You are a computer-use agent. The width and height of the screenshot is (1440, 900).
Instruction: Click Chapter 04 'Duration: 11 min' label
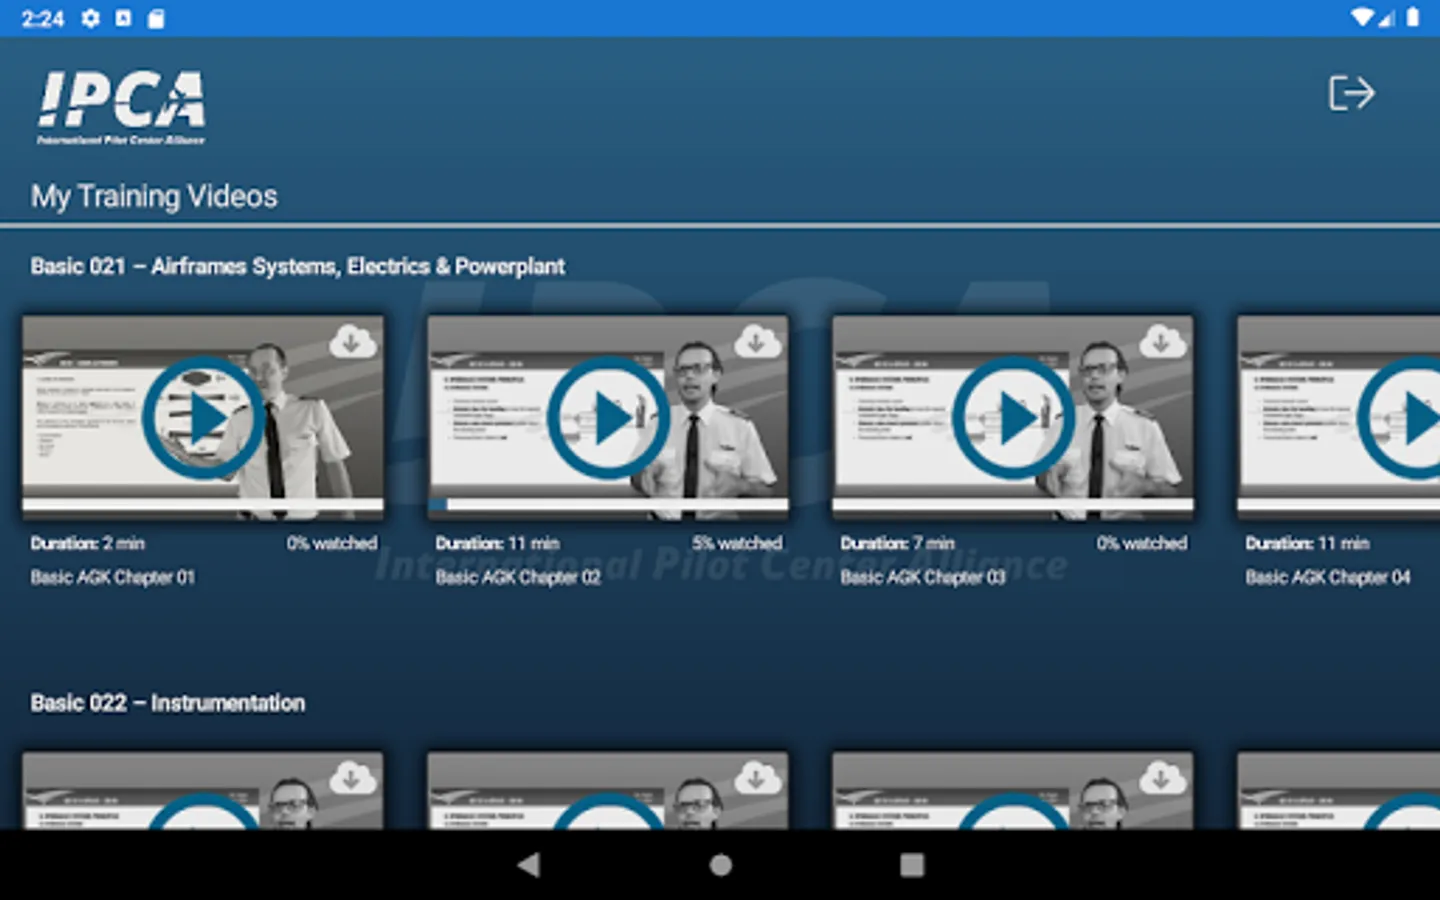1307,543
